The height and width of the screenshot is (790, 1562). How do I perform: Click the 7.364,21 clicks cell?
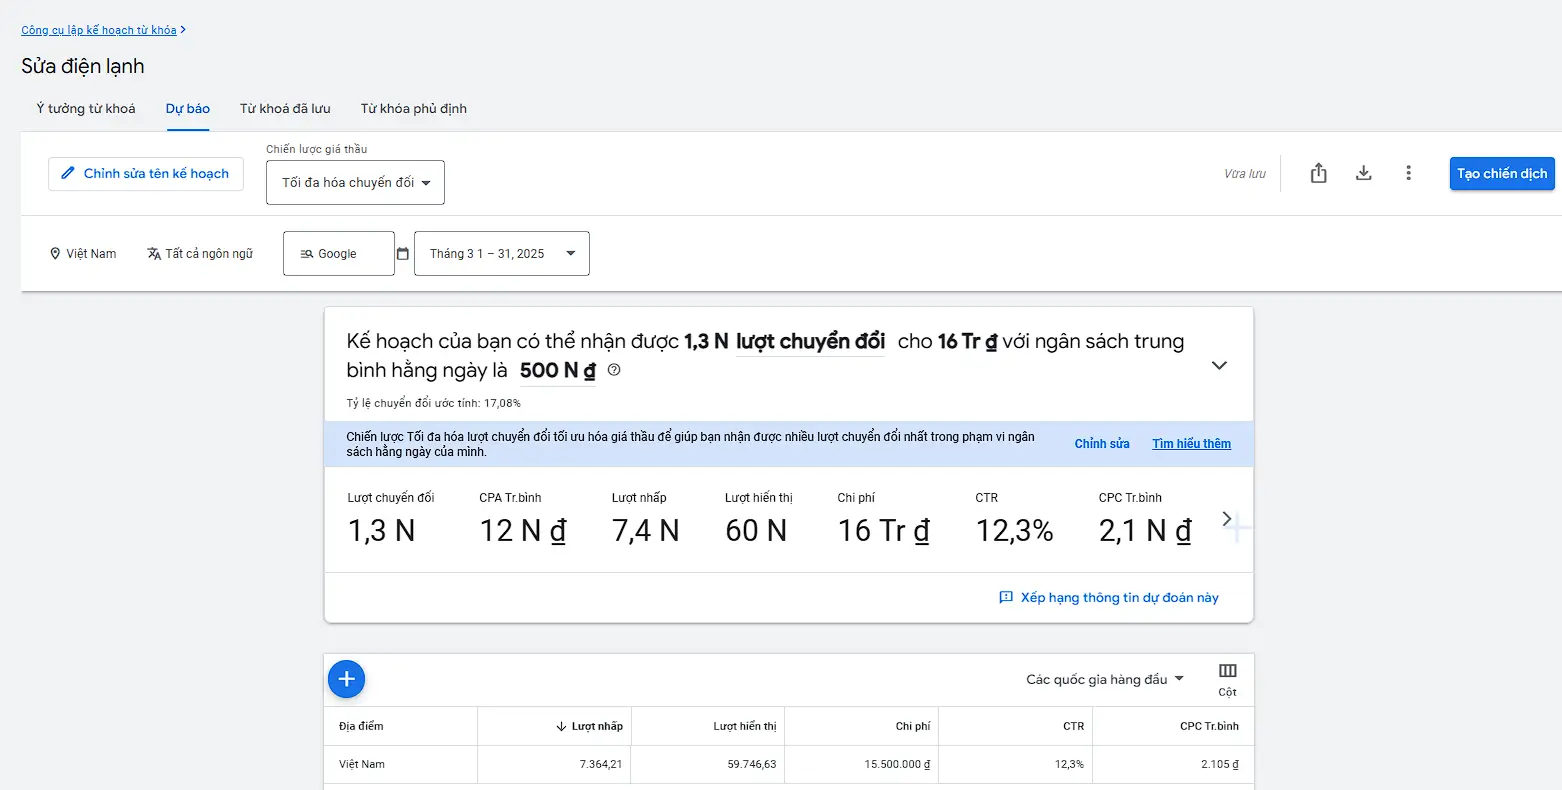pos(601,765)
